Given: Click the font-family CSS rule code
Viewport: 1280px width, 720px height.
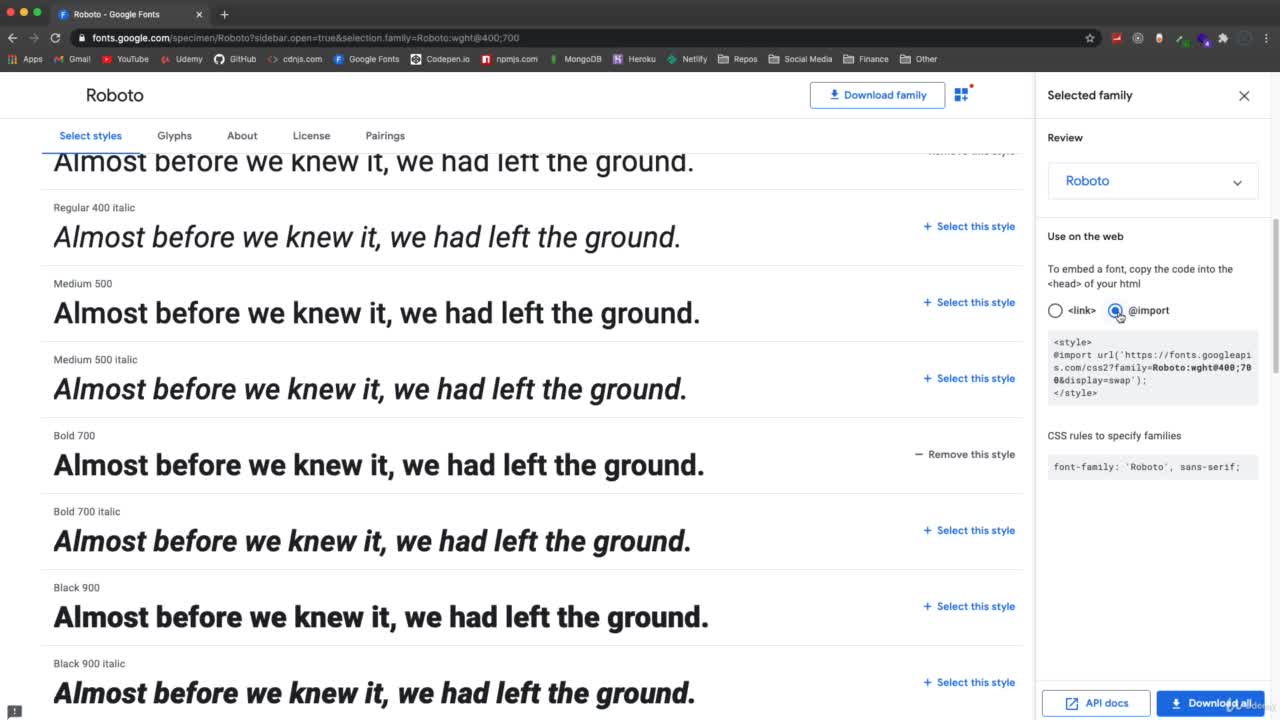Looking at the screenshot, I should [x=1153, y=467].
